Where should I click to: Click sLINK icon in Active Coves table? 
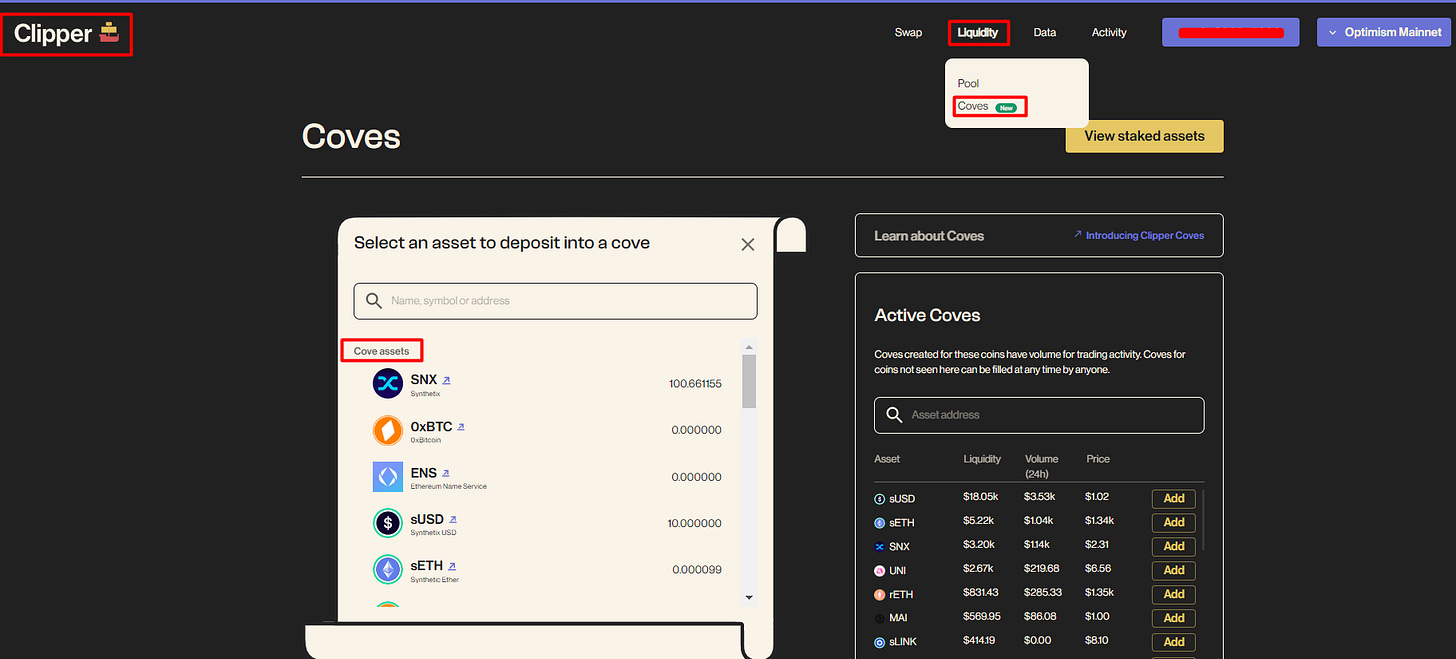(x=880, y=643)
